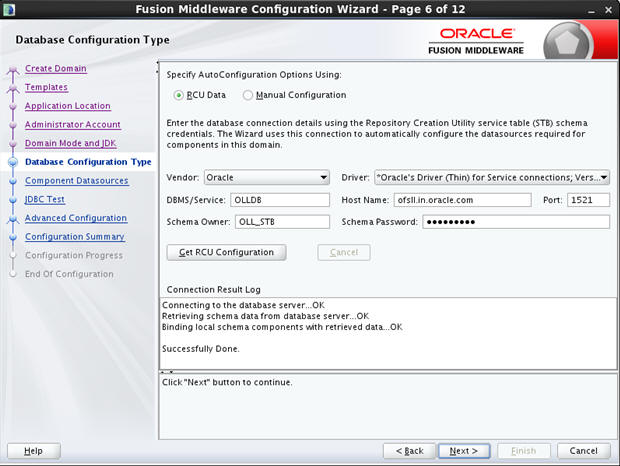Click the 'Click "Next" button to continue' message
The height and width of the screenshot is (466, 620).
point(227,383)
